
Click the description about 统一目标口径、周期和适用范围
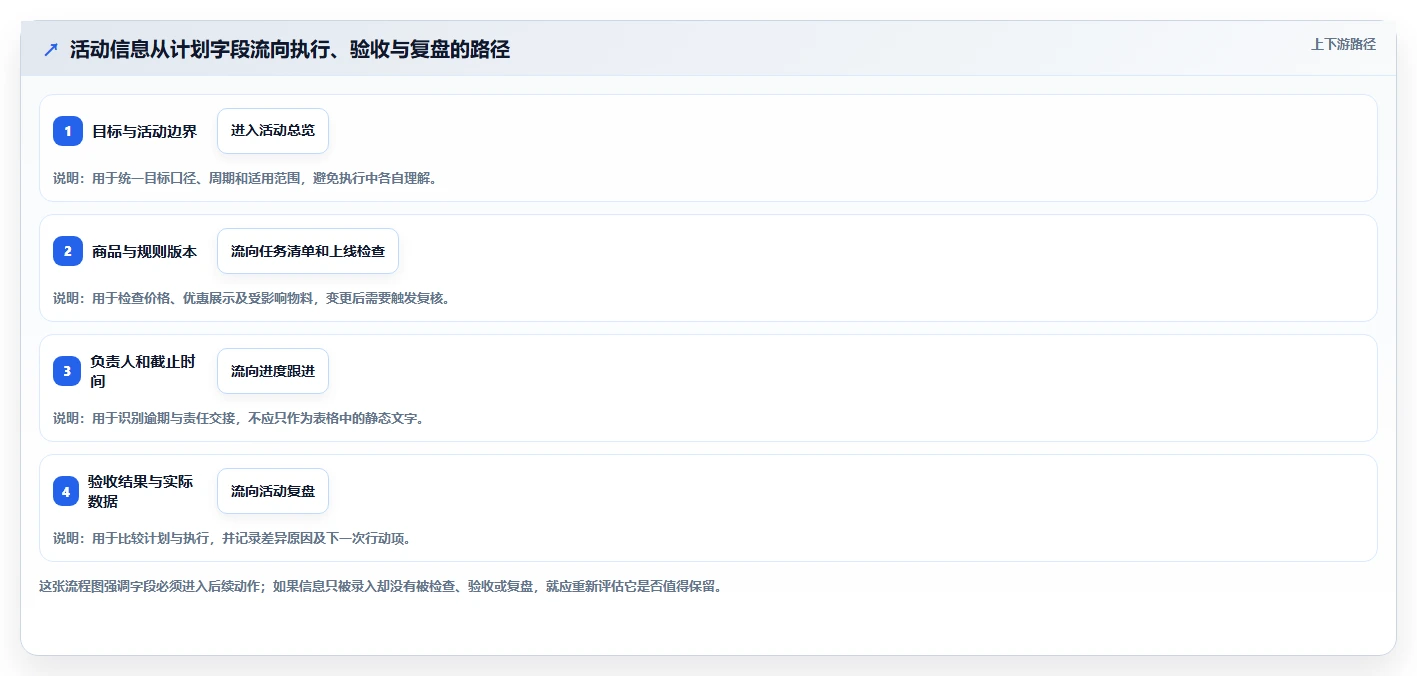tap(246, 178)
